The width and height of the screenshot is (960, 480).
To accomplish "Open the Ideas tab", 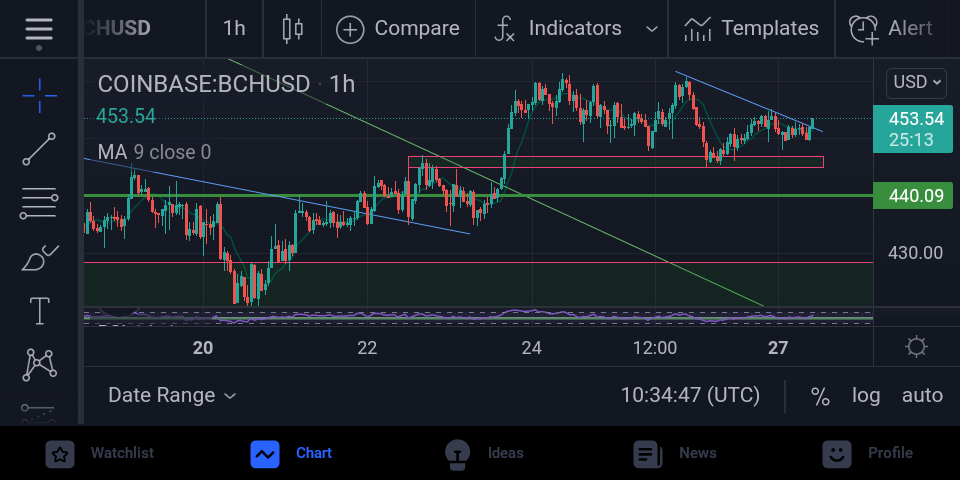I will [x=484, y=454].
